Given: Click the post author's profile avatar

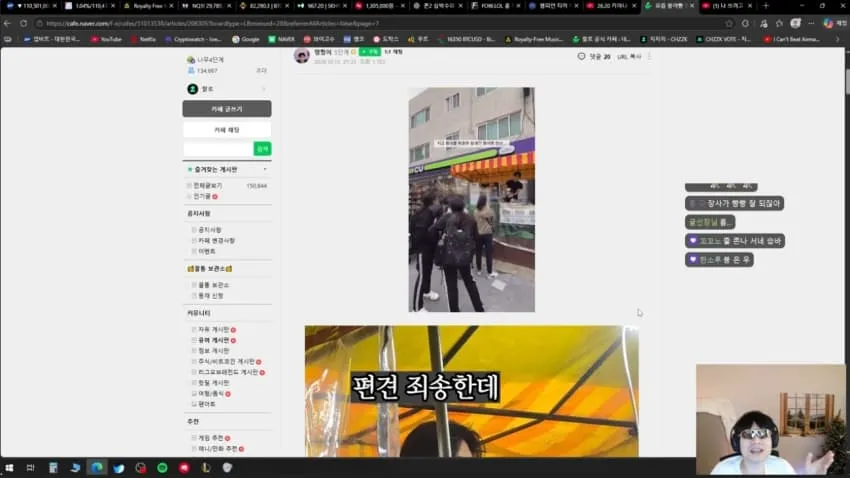Looking at the screenshot, I should 302,55.
